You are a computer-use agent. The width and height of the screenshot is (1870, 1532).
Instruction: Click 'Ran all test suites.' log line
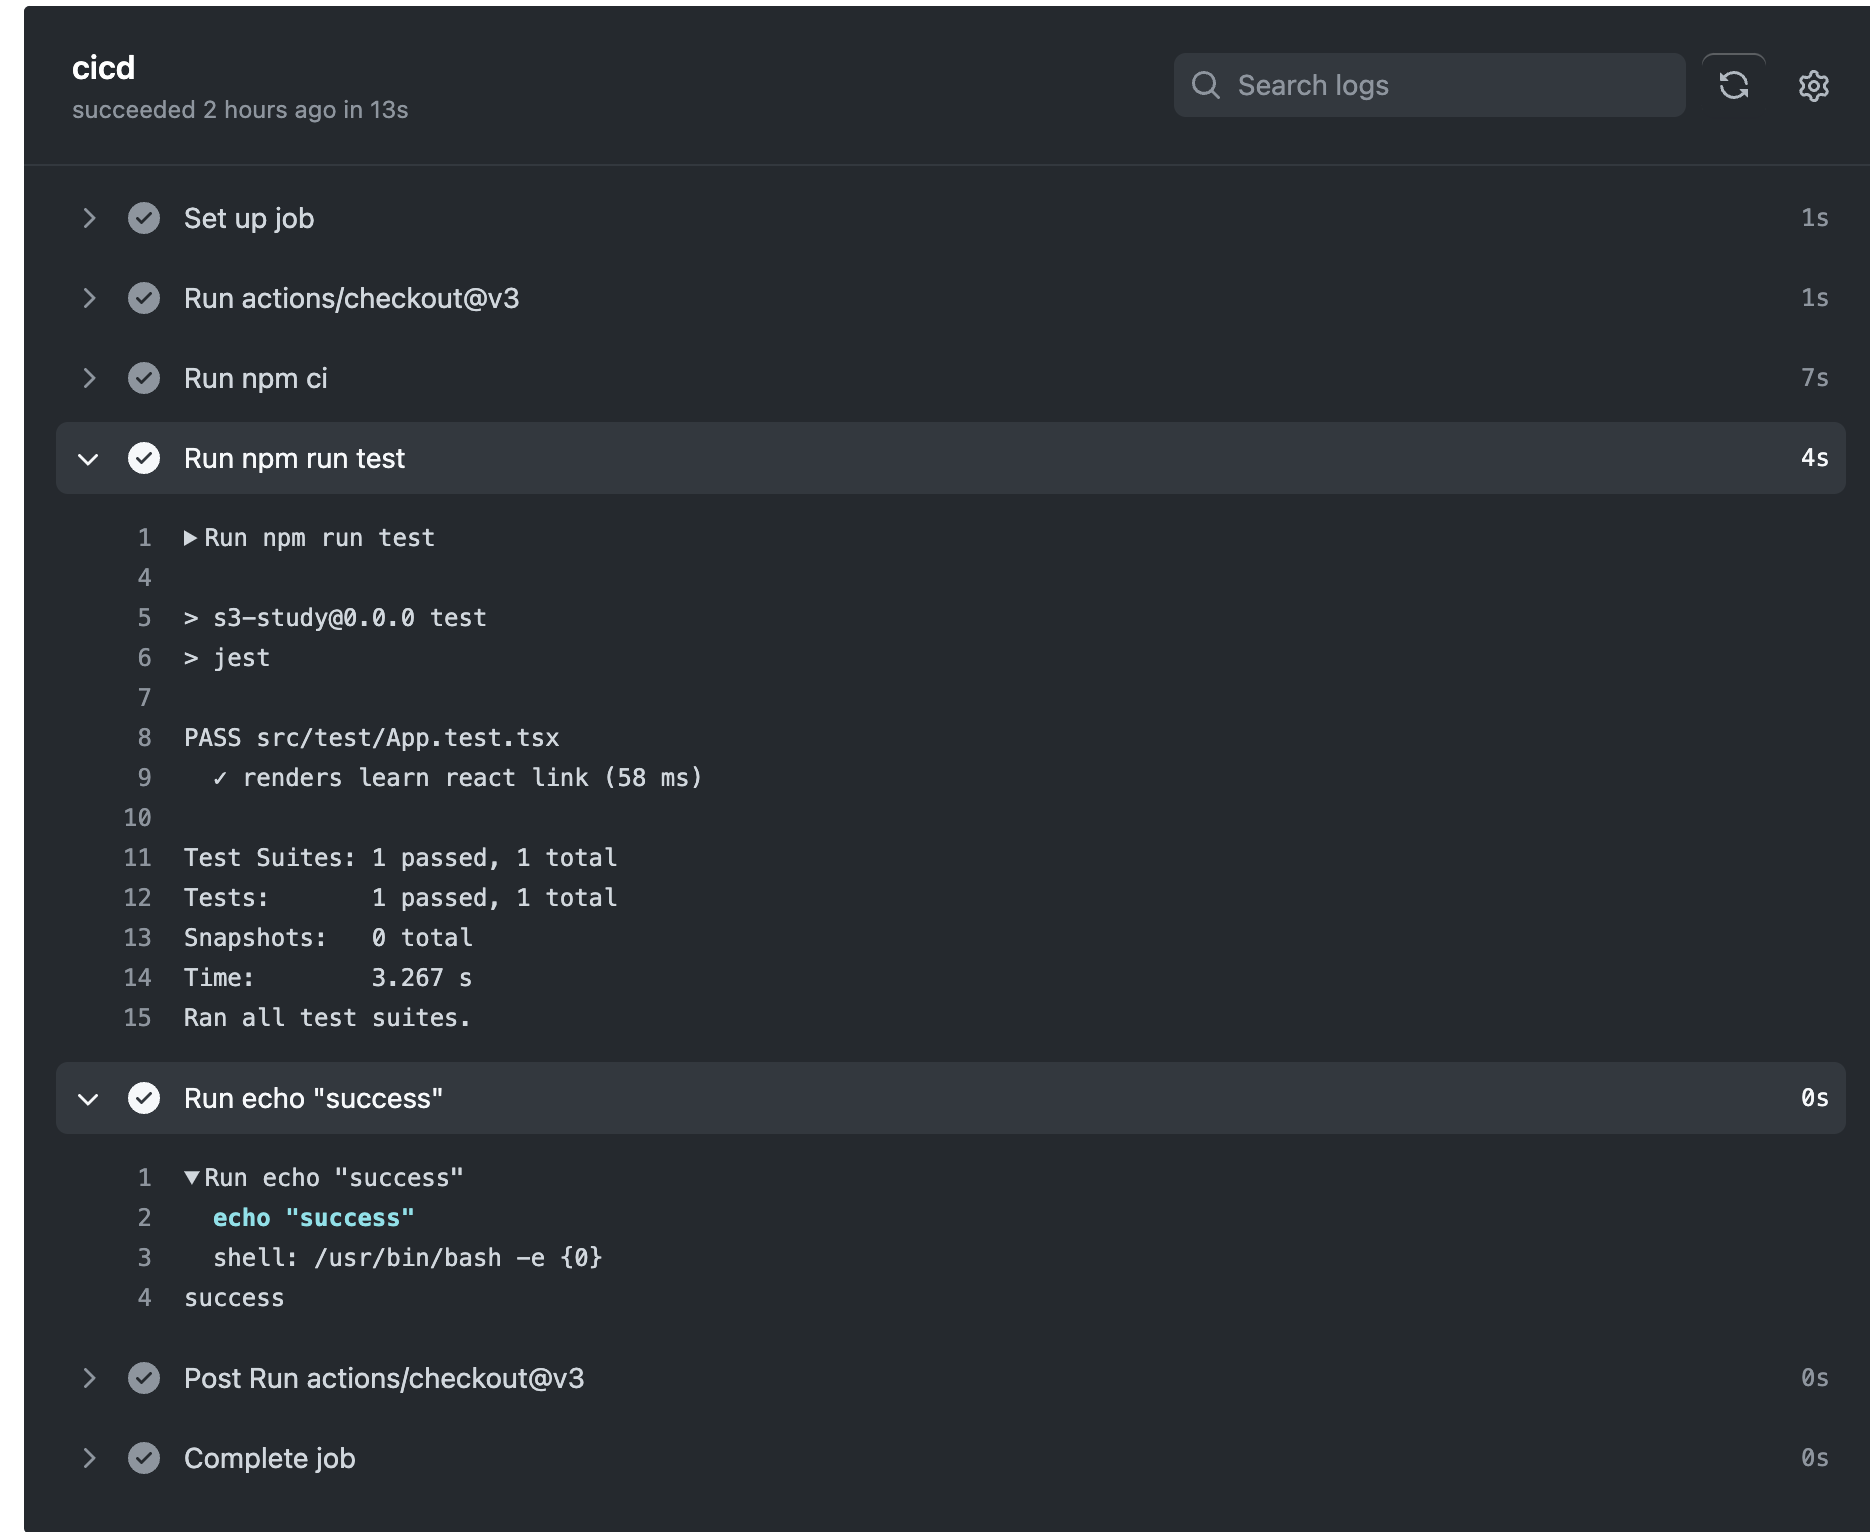point(327,1018)
